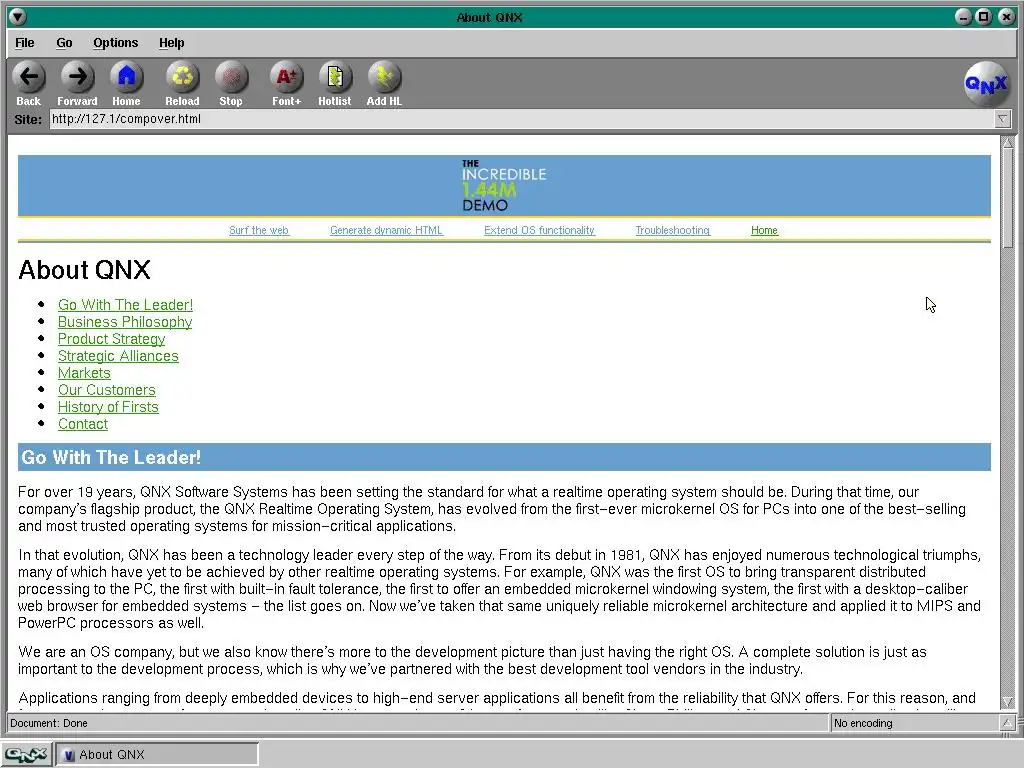
Task: Jump to Go With The Leader! link
Action: tap(125, 305)
